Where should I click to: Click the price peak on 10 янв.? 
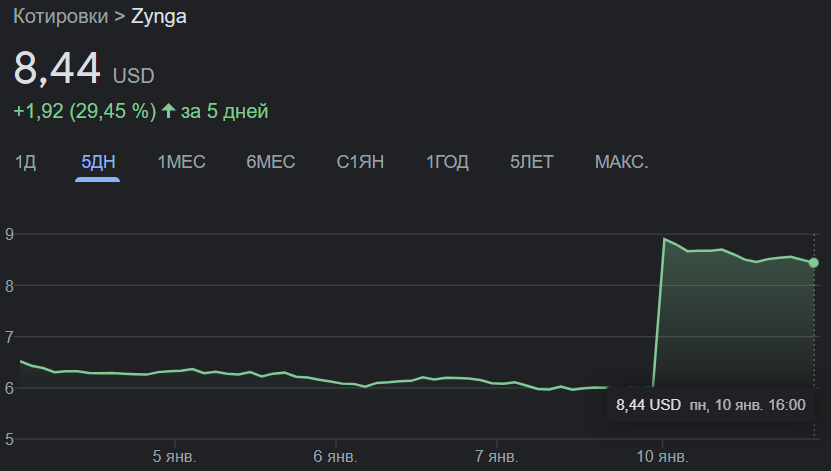[664, 239]
